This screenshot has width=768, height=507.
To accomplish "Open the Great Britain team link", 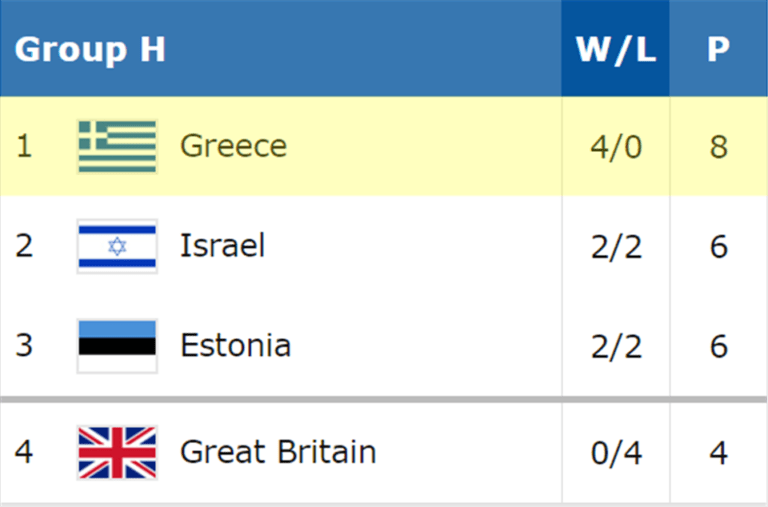I will click(278, 452).
